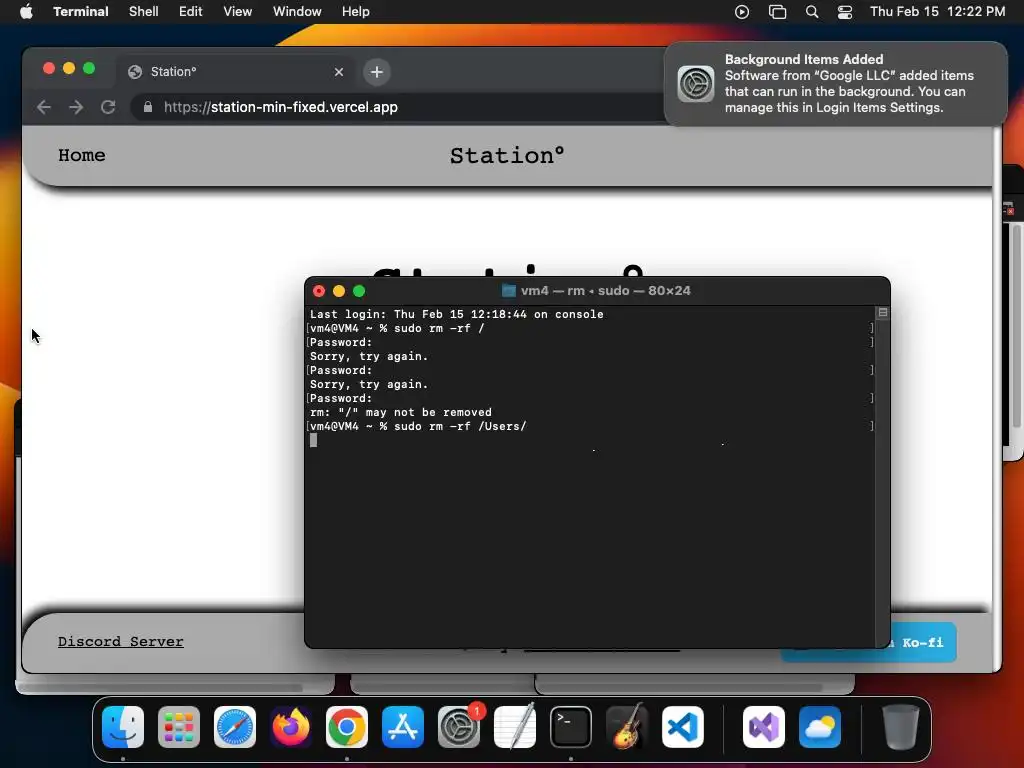Open Control Center in the menu bar

(x=845, y=12)
